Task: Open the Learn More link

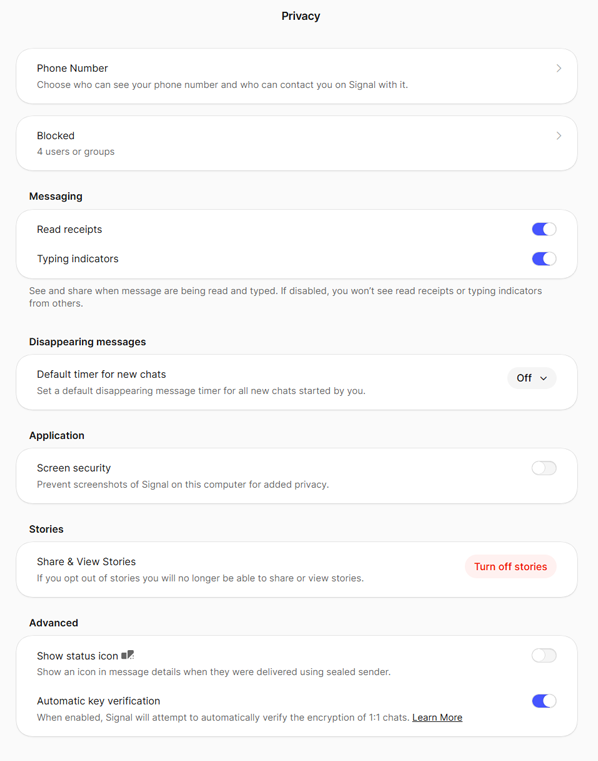Action: pos(437,717)
